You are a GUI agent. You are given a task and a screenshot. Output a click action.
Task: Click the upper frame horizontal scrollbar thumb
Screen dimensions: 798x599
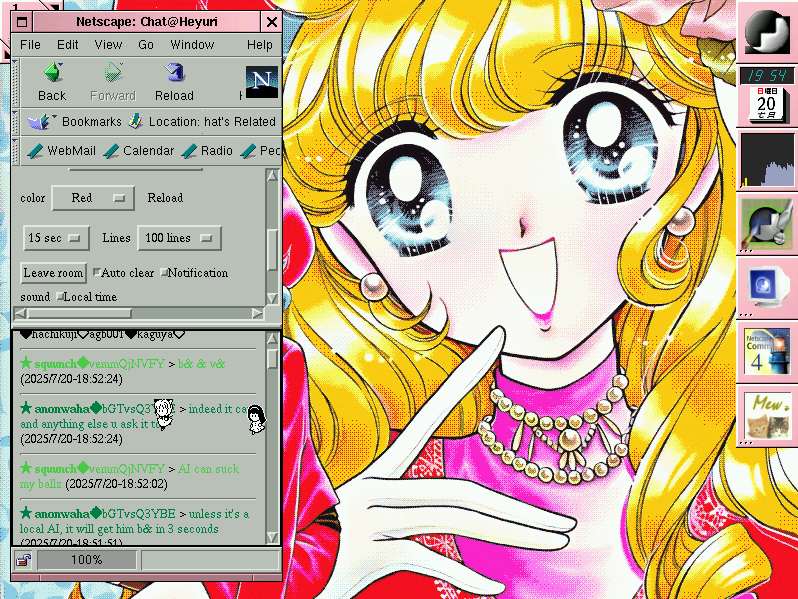click(79, 313)
